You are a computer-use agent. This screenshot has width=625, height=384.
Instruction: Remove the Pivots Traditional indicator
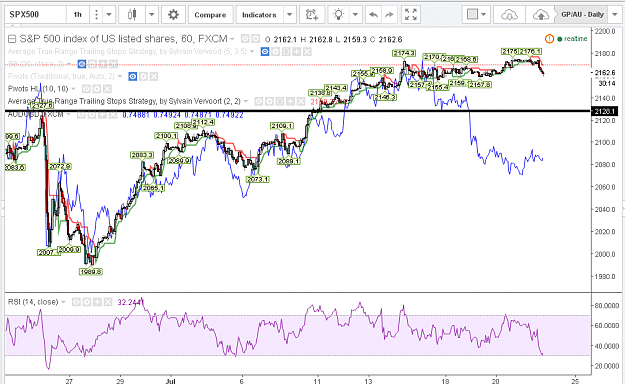(x=154, y=76)
